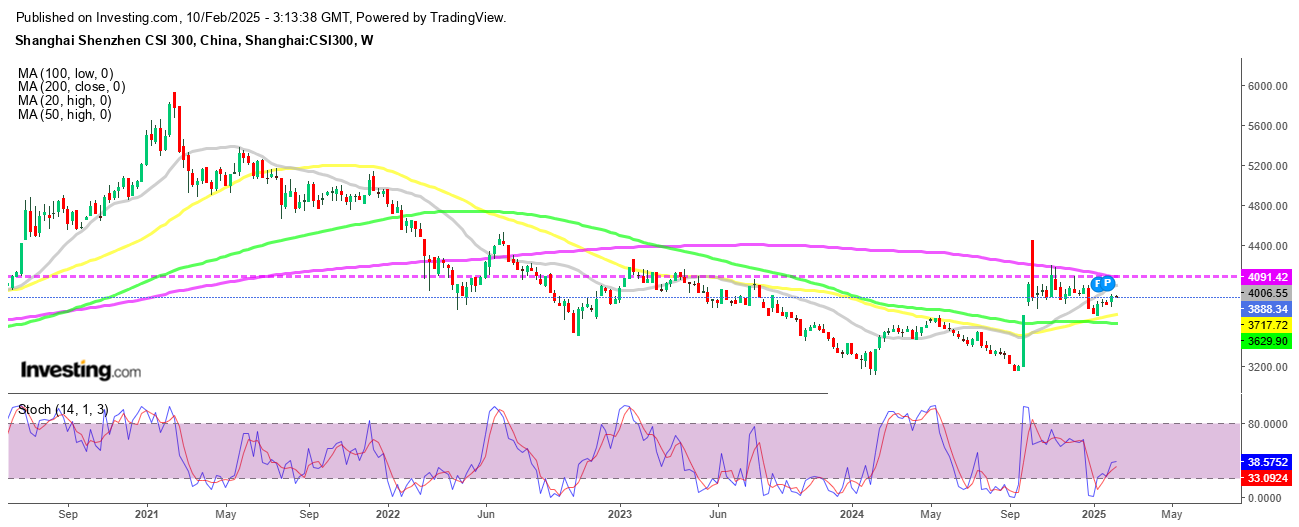1299x527 pixels.
Task: Click the Investing.com watermark logo
Action: pyautogui.click(x=81, y=371)
